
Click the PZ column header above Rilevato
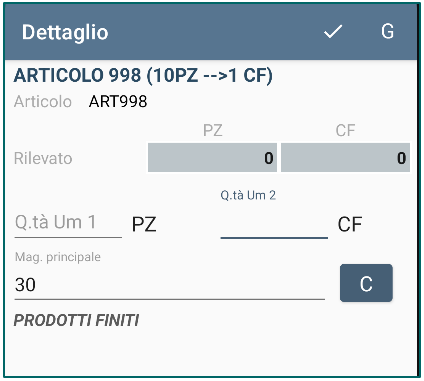point(213,130)
